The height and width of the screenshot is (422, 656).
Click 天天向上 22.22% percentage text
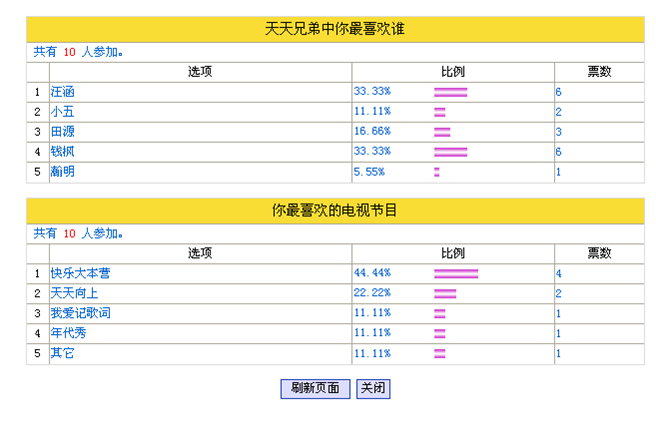click(x=372, y=293)
